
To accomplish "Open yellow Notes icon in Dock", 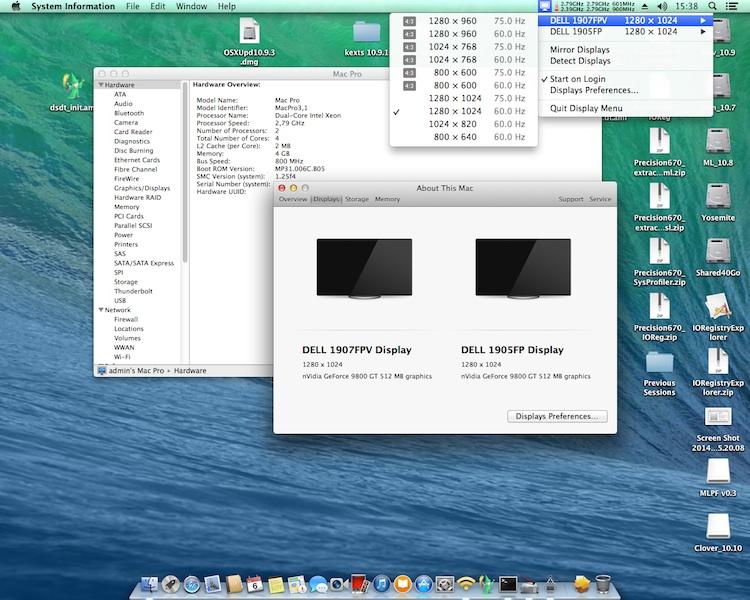I will coord(276,584).
